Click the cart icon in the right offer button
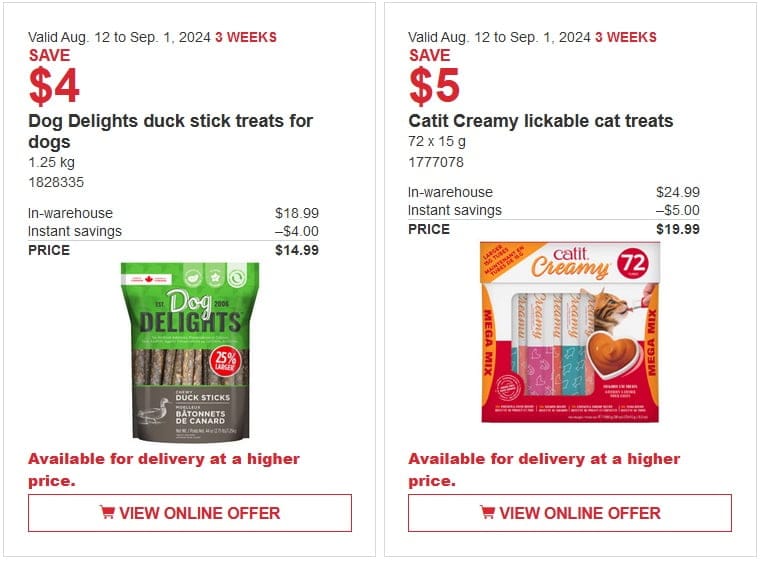The height and width of the screenshot is (563, 764). pos(487,512)
